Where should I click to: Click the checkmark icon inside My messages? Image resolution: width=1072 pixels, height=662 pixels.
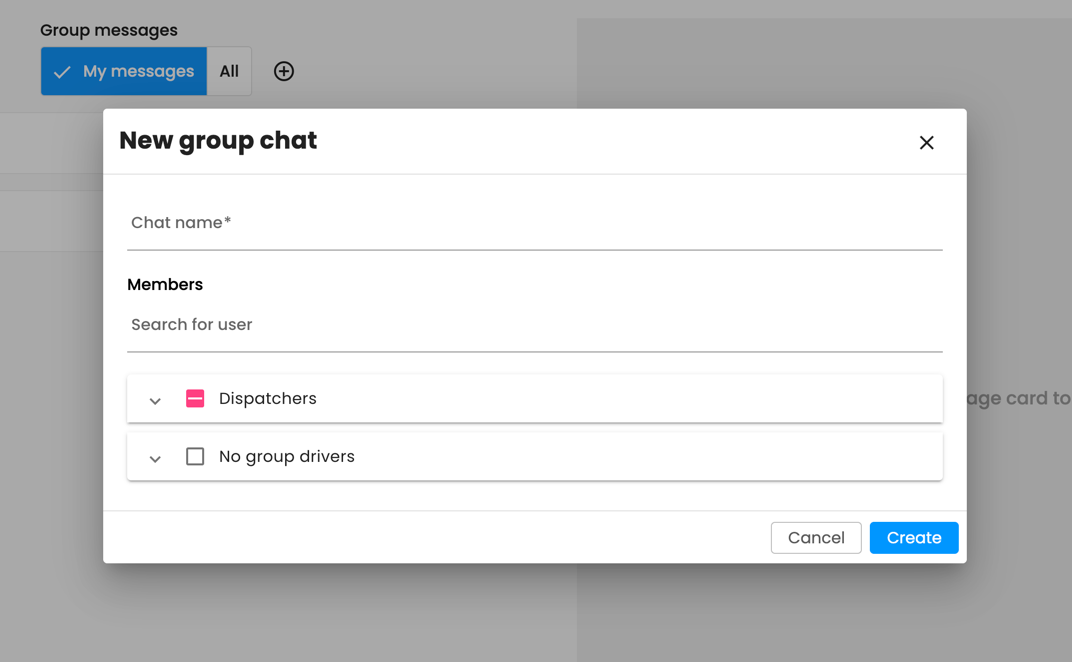point(61,71)
